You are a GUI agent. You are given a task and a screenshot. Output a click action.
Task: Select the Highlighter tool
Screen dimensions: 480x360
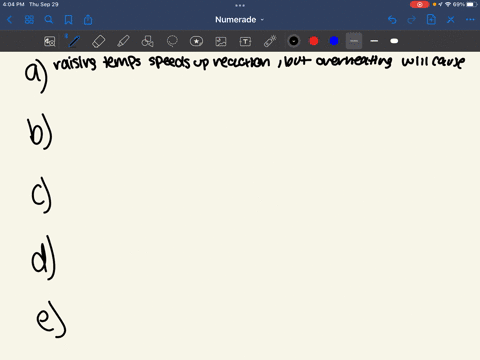[123, 41]
